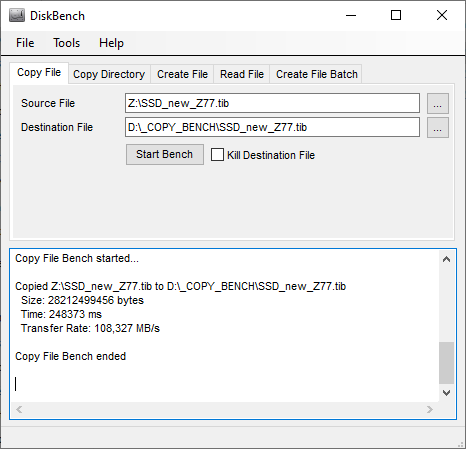Browse for Destination File with ... button
Viewport: 466px width, 449px height.
[438, 127]
